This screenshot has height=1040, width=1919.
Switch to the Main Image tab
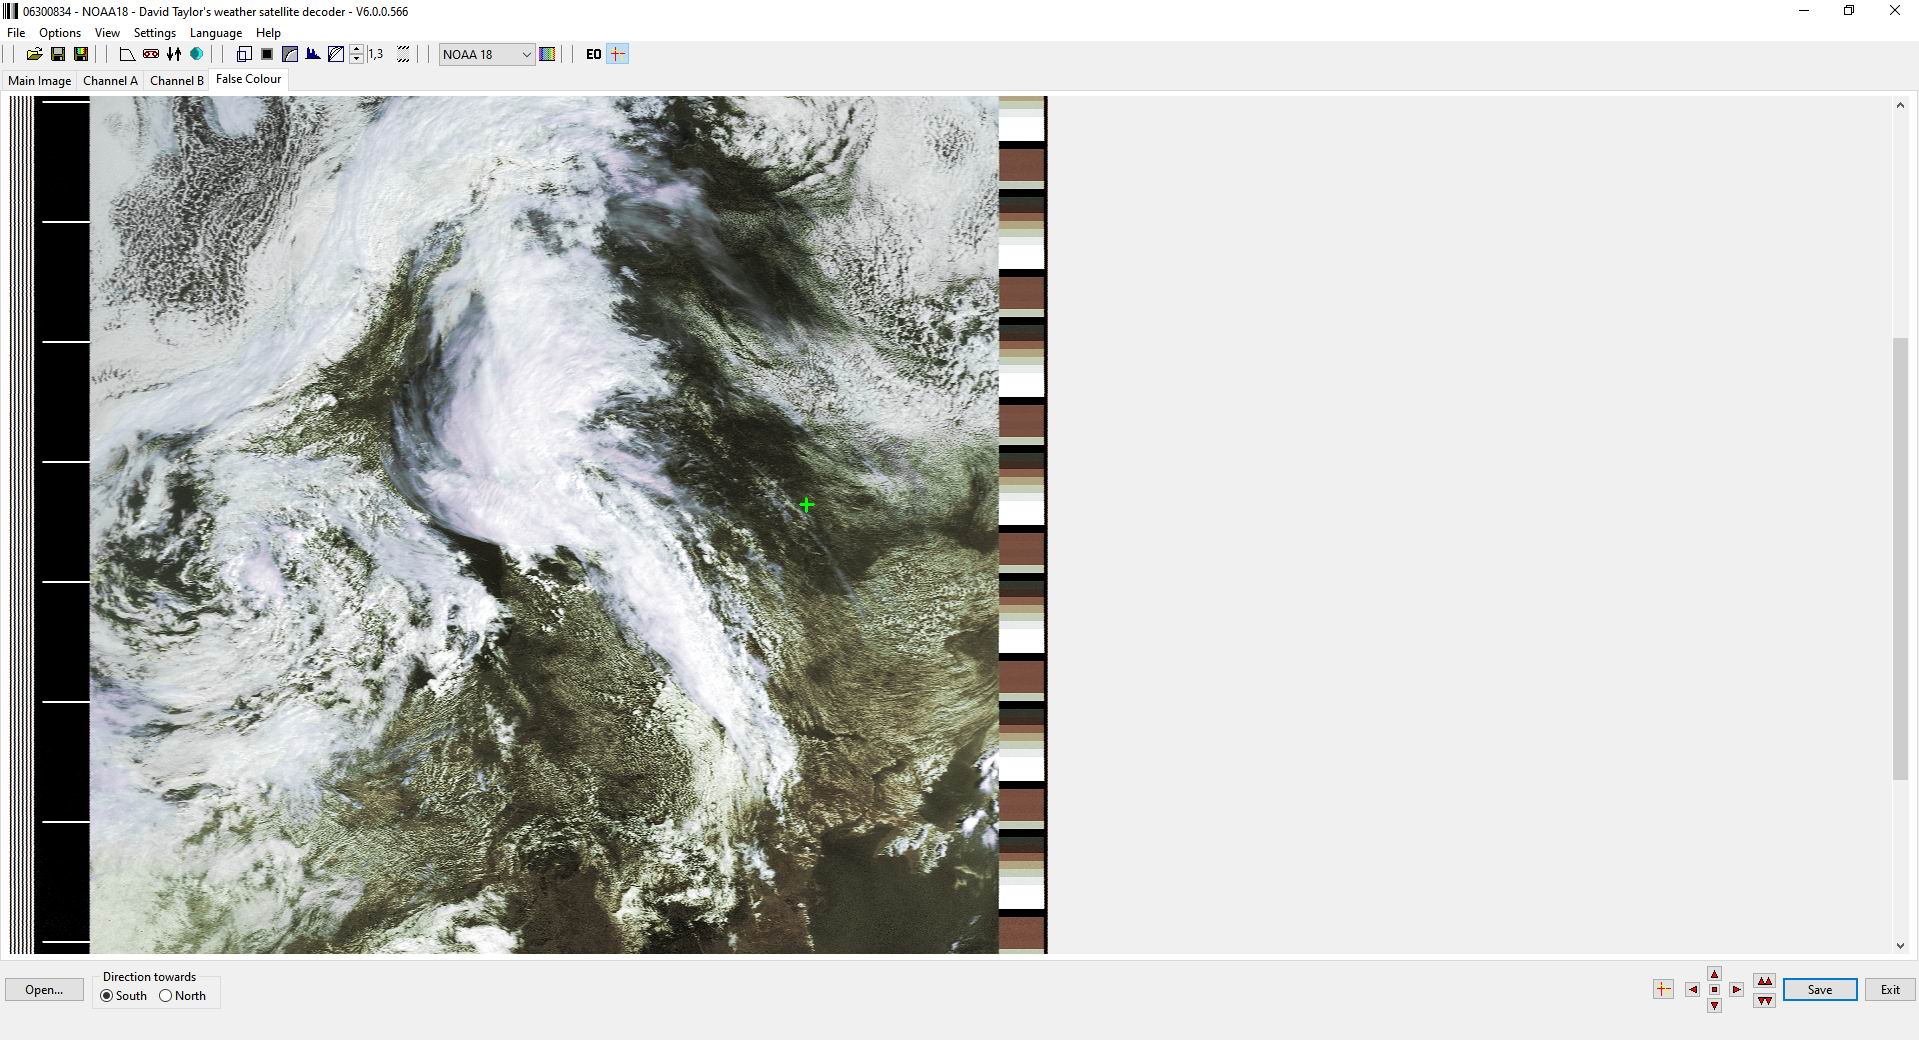40,81
